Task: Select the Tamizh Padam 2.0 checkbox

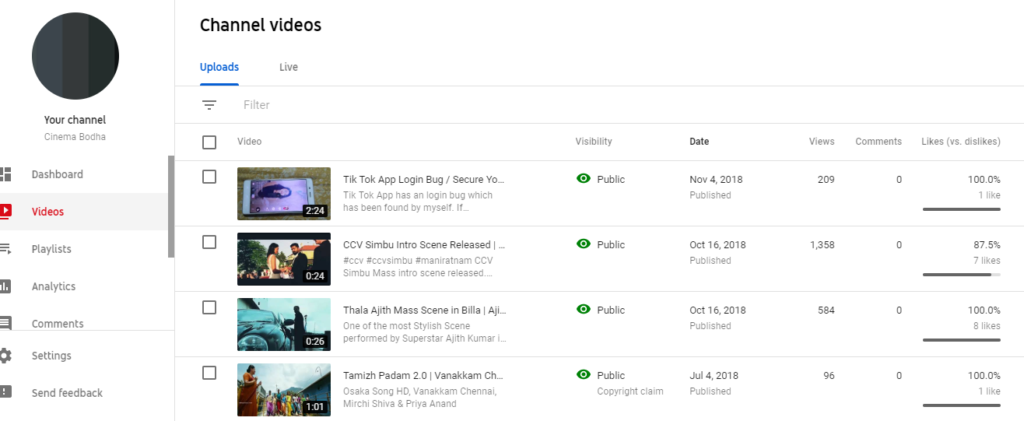Action: pos(209,373)
